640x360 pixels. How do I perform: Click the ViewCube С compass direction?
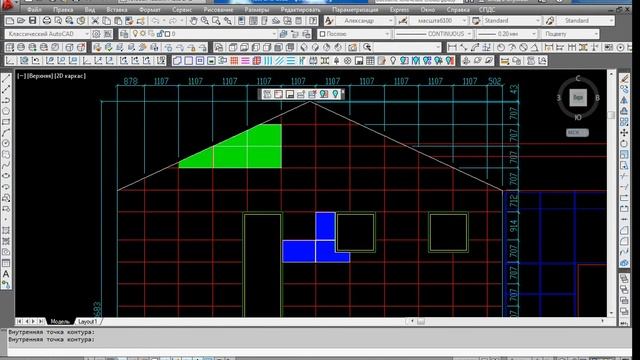(x=578, y=78)
